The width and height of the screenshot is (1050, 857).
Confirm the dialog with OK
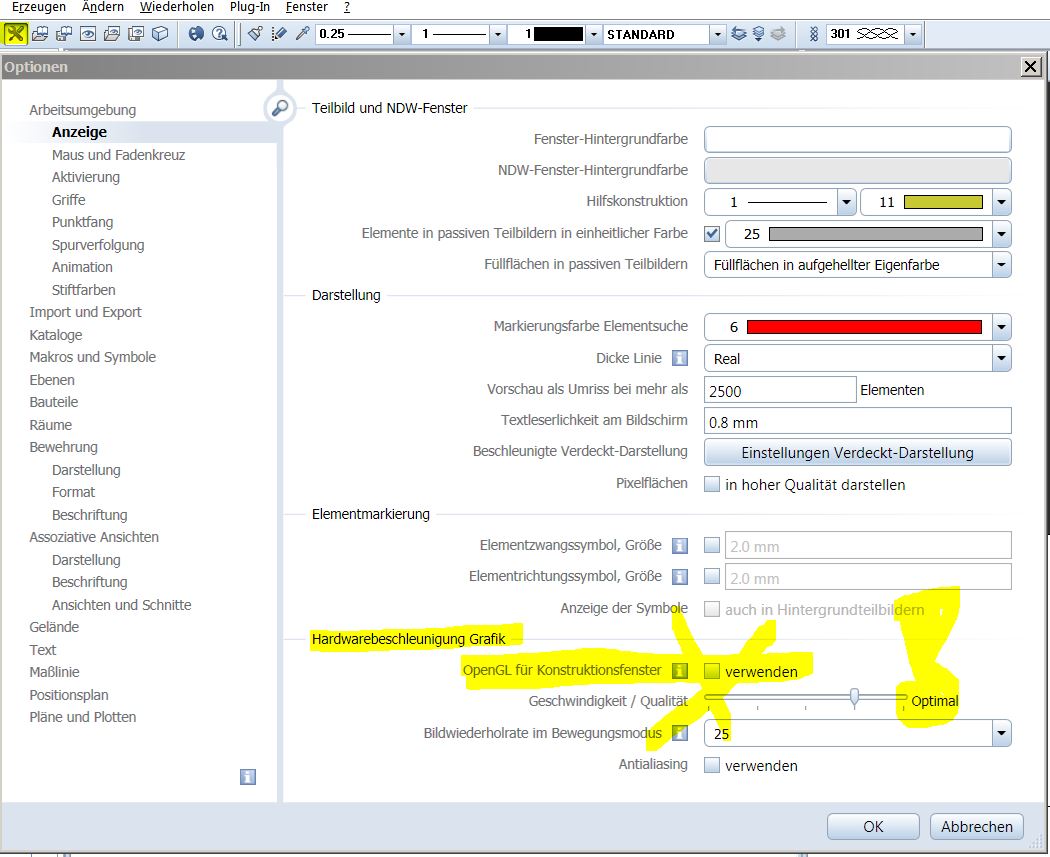873,826
